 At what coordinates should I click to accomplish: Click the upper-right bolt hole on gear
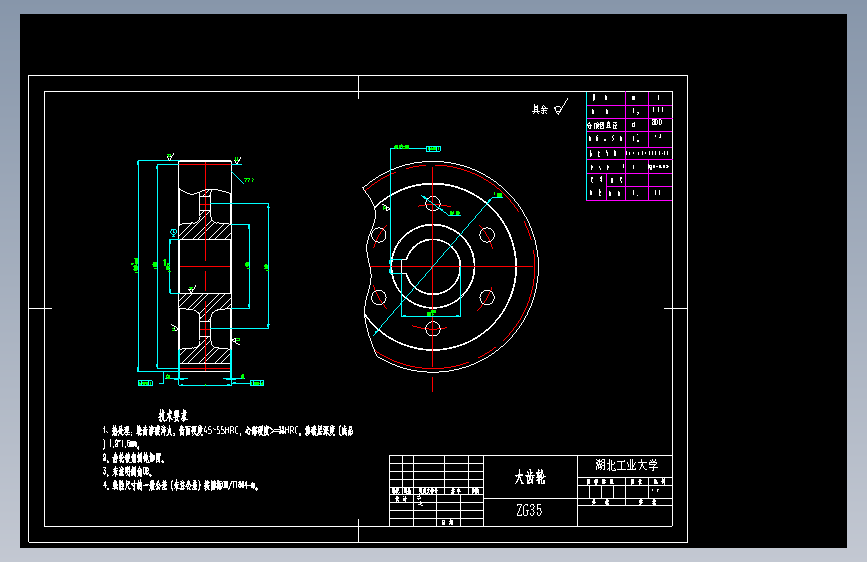[x=487, y=235]
